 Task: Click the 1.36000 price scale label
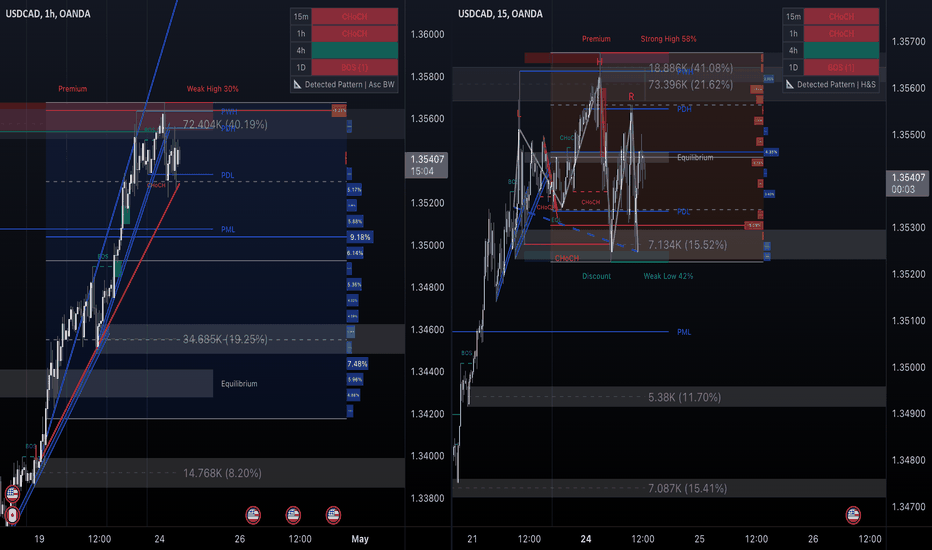pyautogui.click(x=427, y=34)
